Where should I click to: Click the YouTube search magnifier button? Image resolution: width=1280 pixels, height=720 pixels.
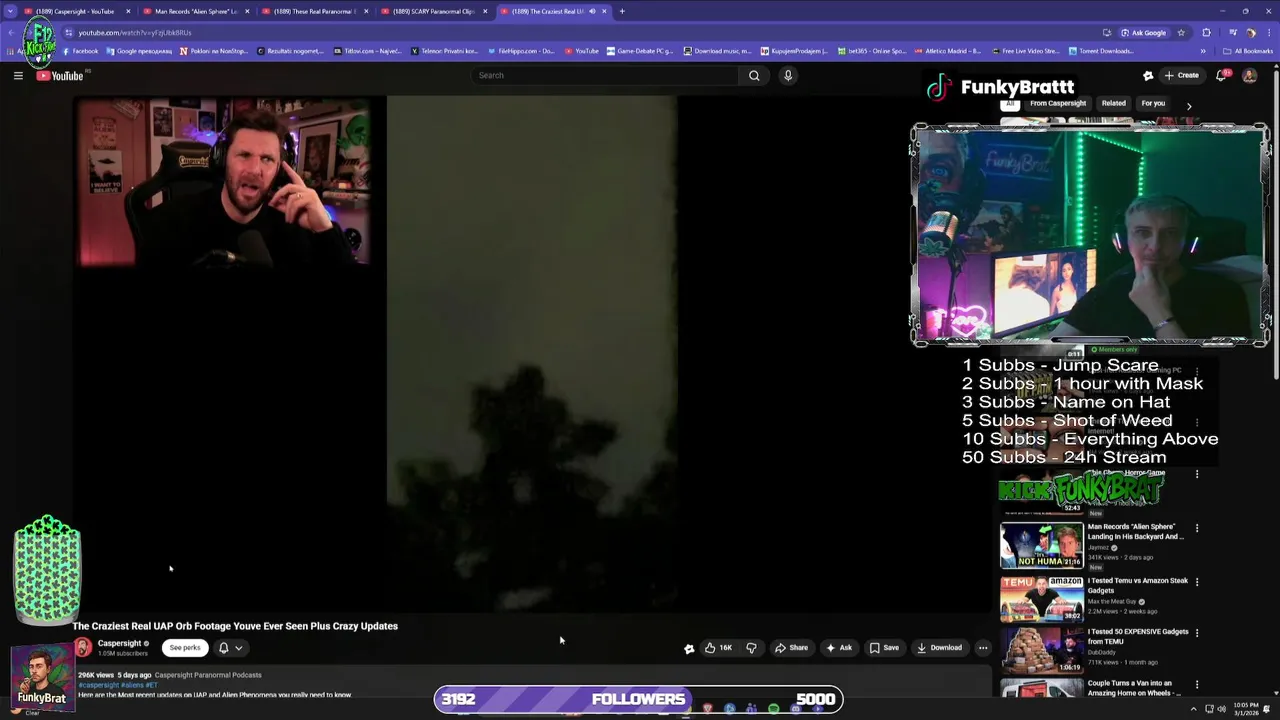(x=754, y=75)
